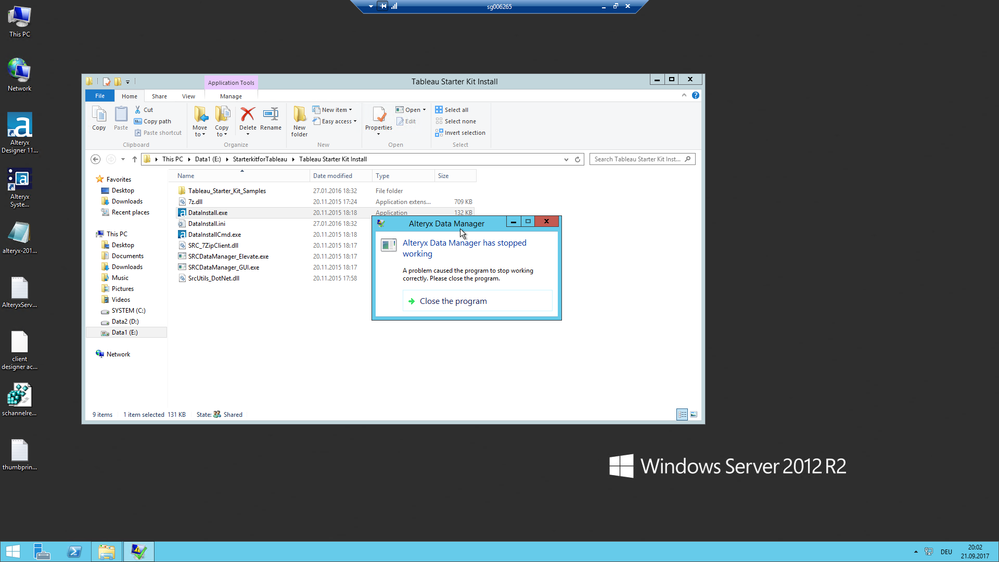
Task: Open SYSTEM (C:) drive in tree
Action: (x=128, y=311)
